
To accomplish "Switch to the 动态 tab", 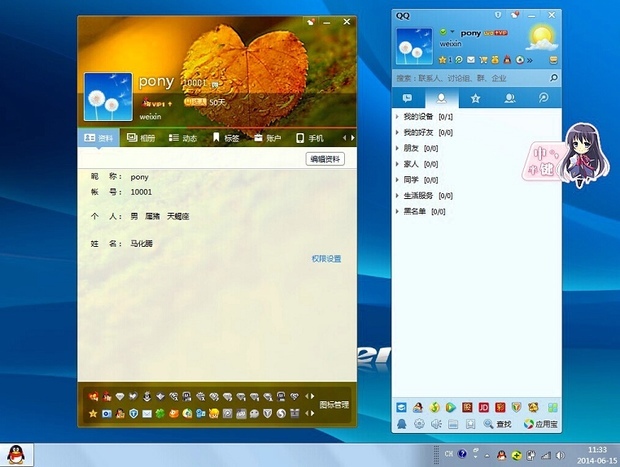I will pyautogui.click(x=183, y=138).
